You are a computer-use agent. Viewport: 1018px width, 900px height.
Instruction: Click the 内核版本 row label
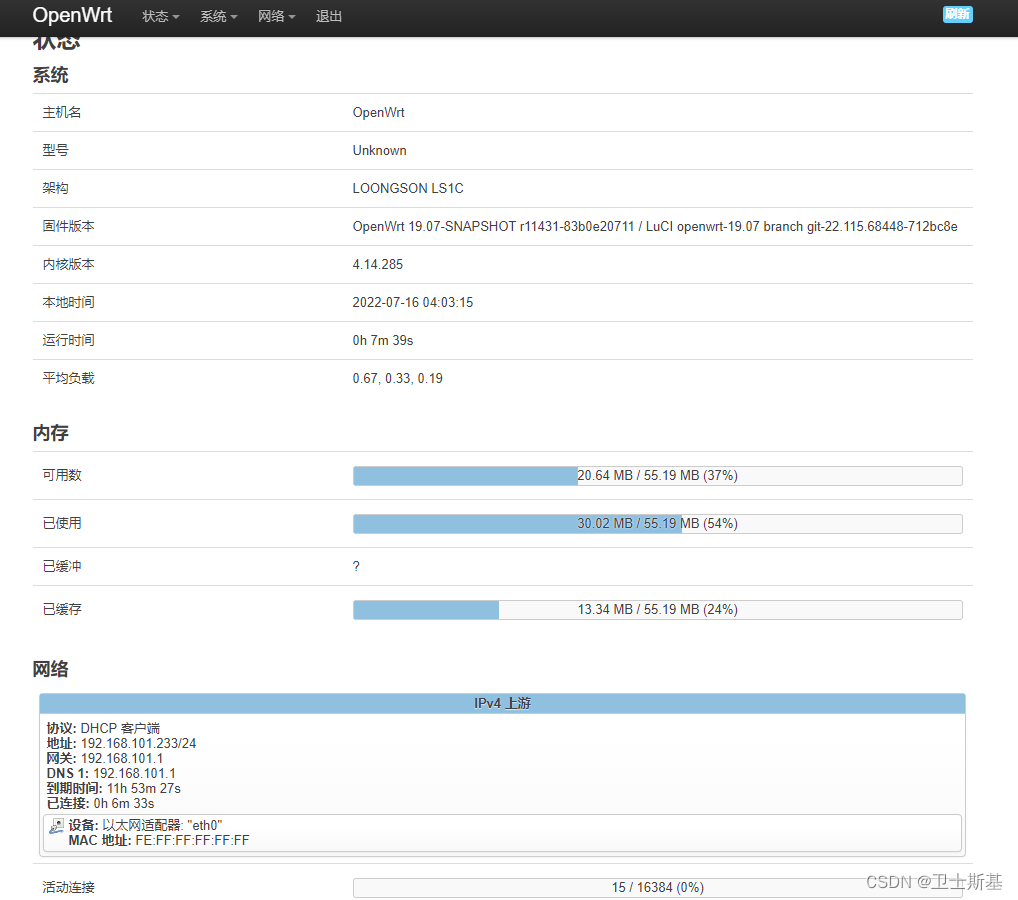(68, 264)
